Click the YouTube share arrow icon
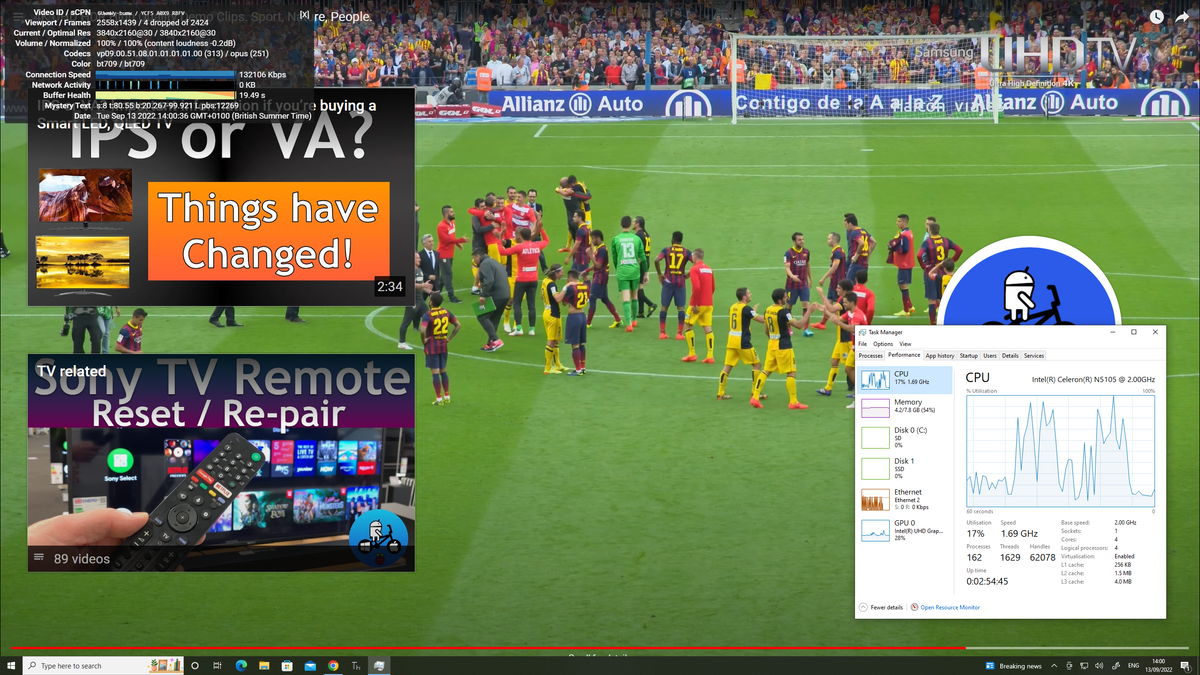This screenshot has height=675, width=1200. [x=1184, y=17]
